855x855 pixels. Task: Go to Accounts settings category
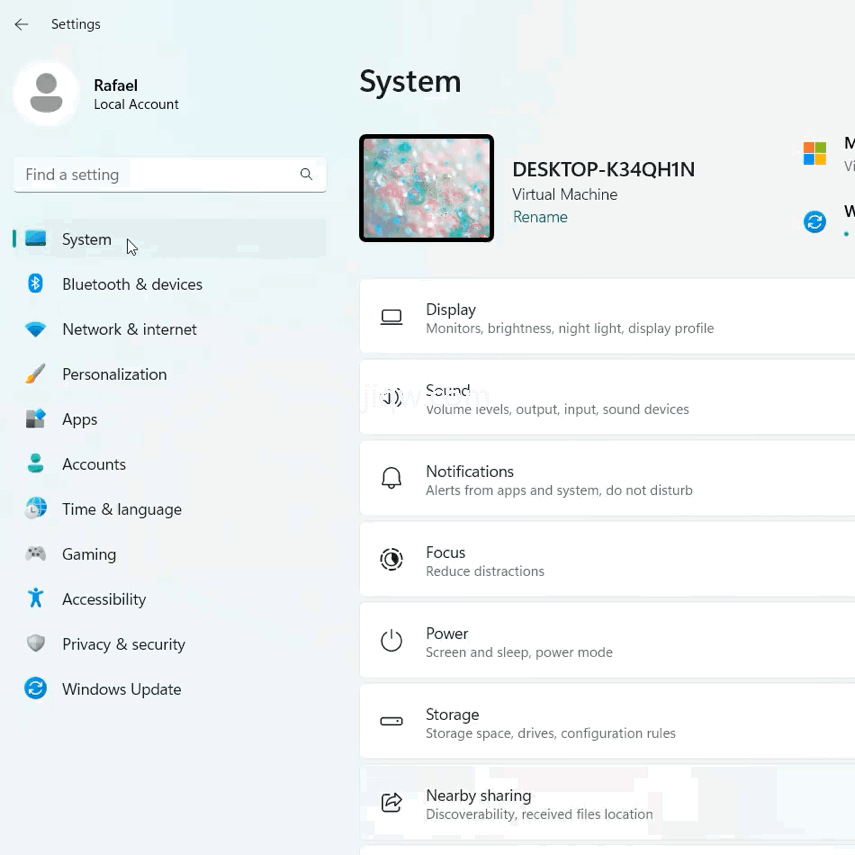(x=94, y=464)
